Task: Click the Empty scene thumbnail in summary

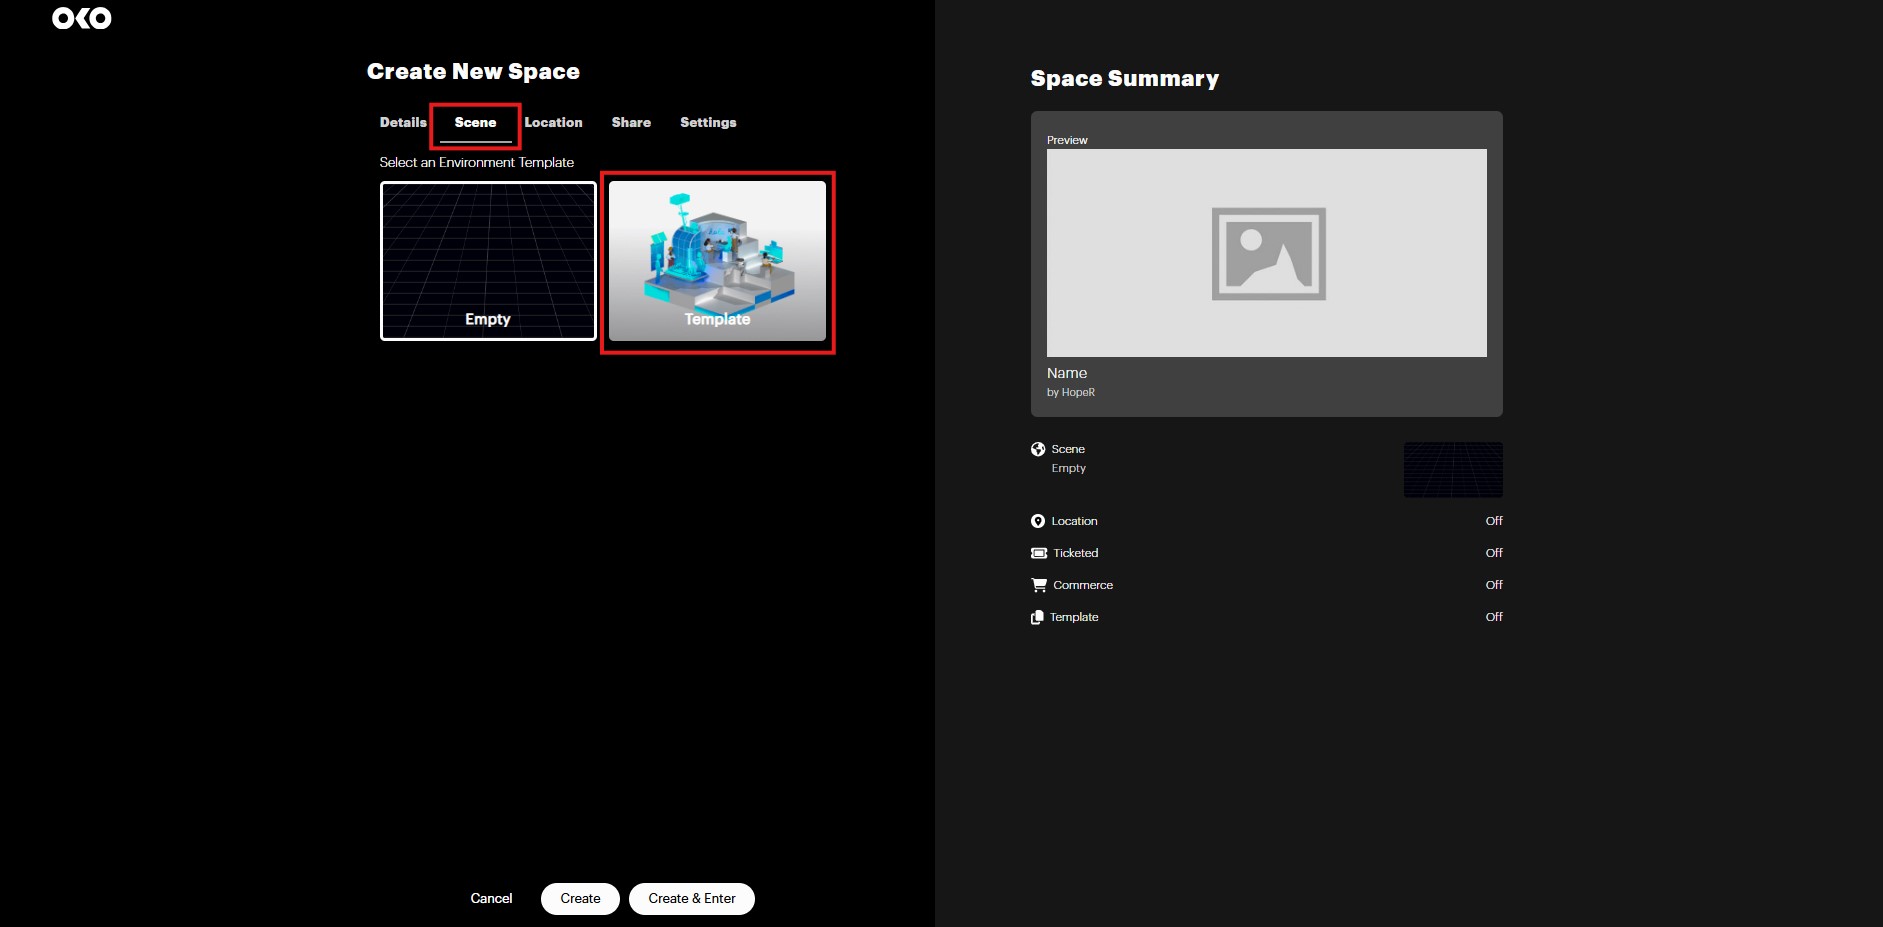Action: click(1453, 470)
